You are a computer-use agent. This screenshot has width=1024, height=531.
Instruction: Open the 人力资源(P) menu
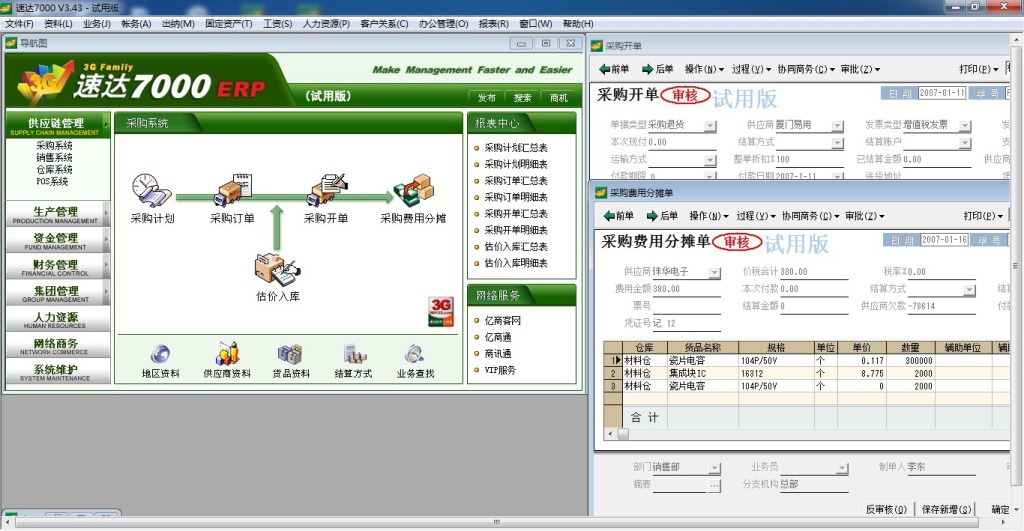(326, 24)
